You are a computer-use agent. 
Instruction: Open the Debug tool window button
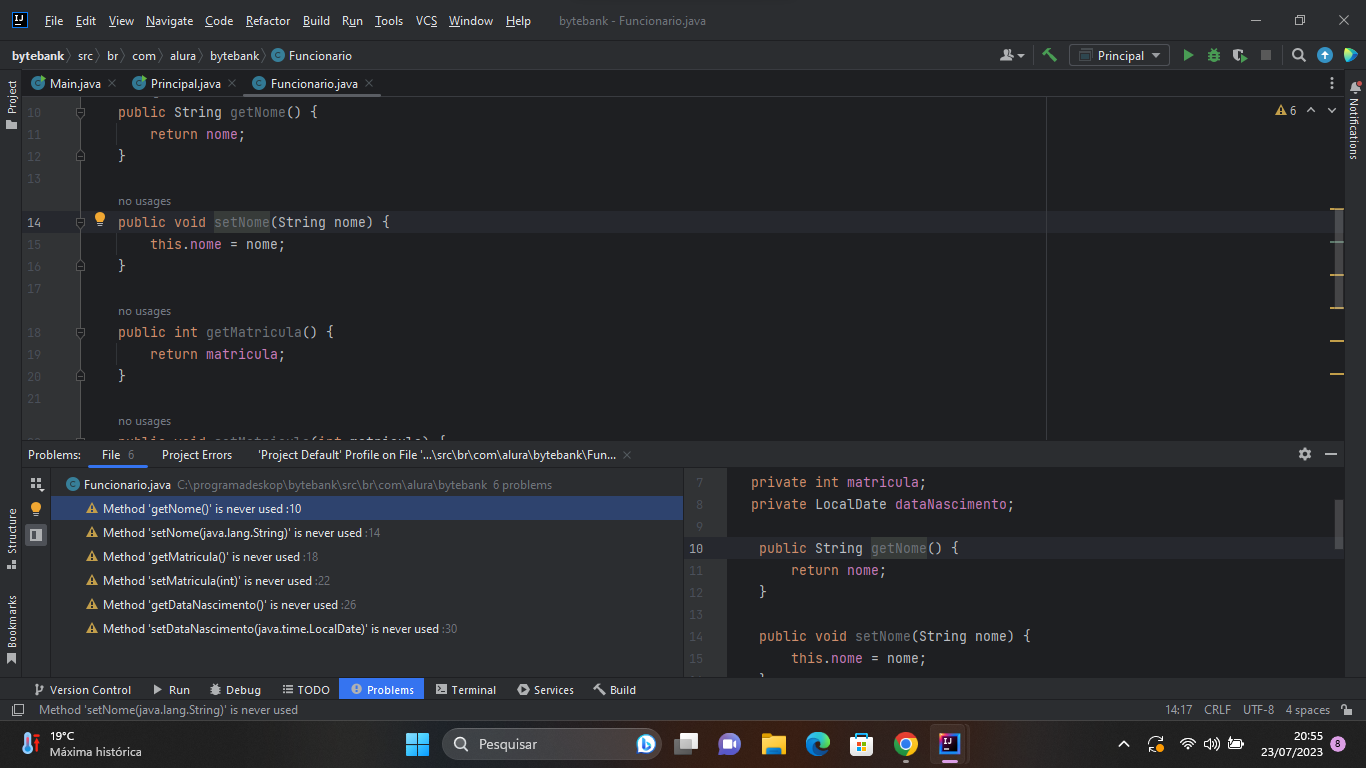235,690
